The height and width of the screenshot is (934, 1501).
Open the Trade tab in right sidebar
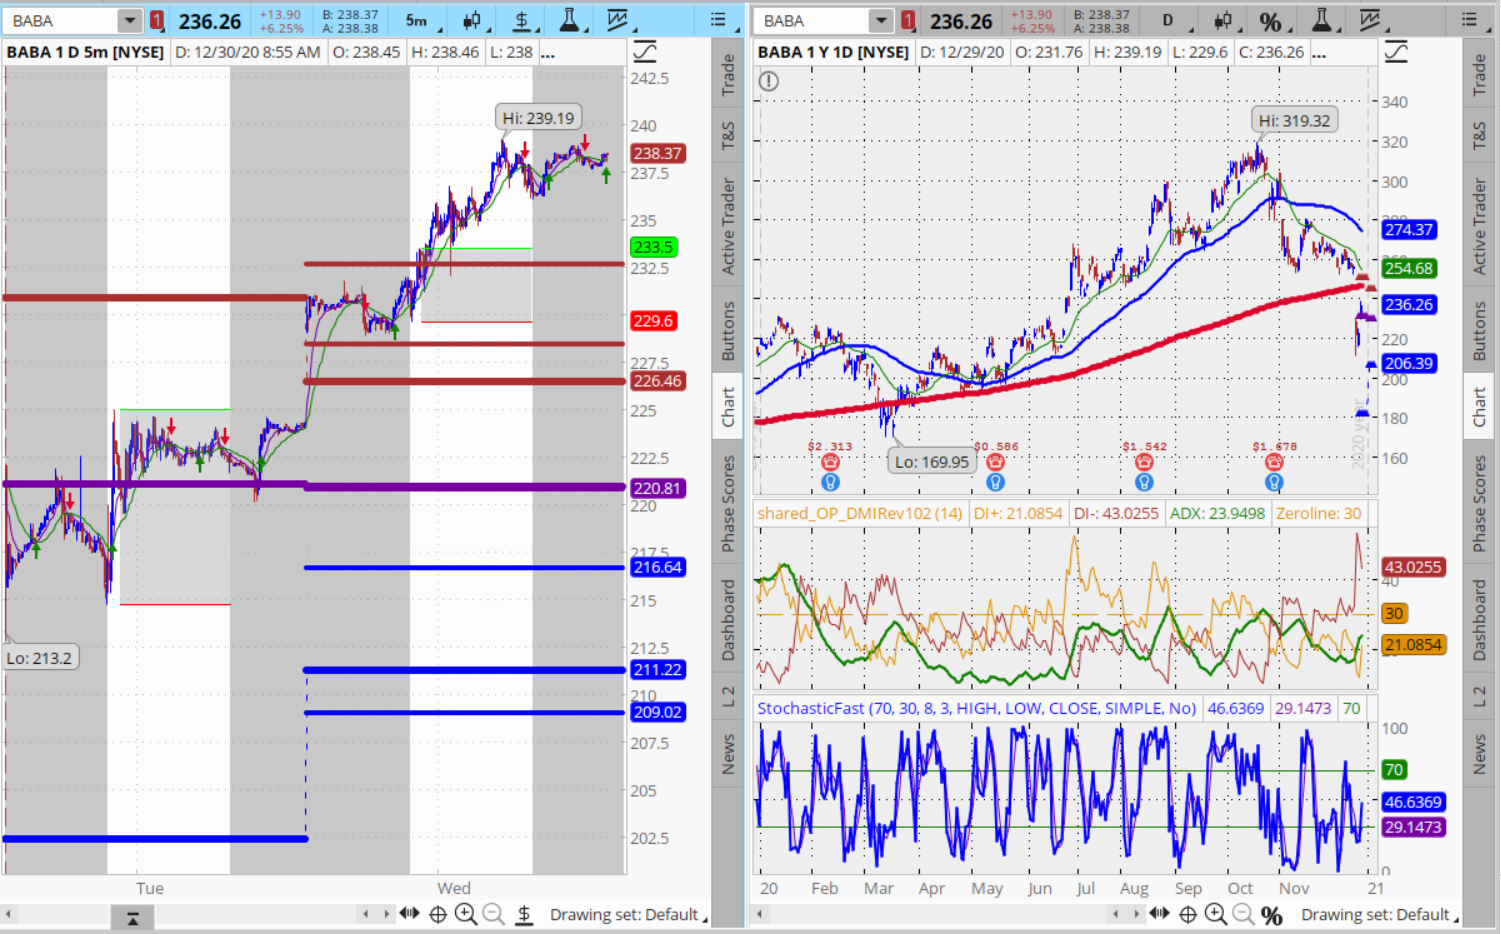click(1479, 76)
